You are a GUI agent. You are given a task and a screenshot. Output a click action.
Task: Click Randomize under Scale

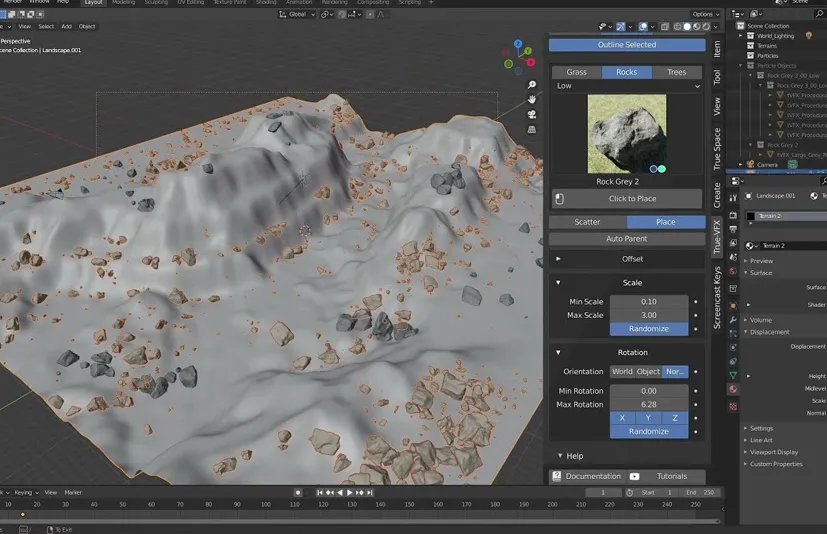pos(649,329)
